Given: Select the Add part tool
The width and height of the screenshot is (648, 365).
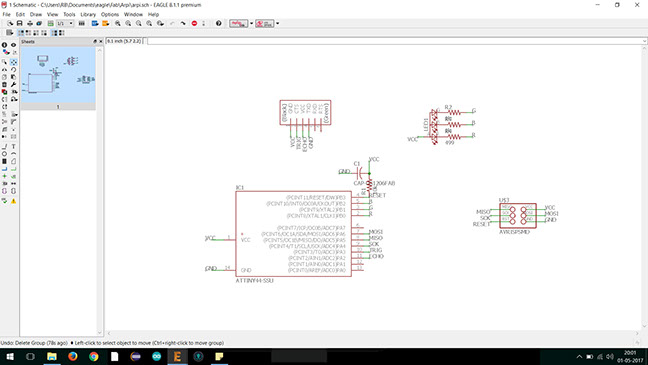Looking at the screenshot, I should click(5, 92).
